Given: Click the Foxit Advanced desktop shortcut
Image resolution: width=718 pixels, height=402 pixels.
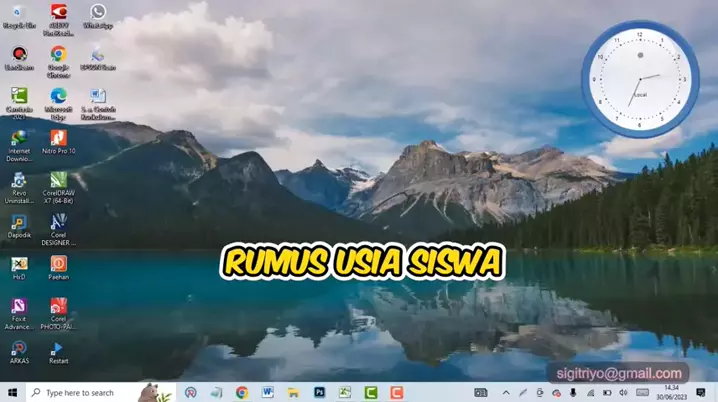Looking at the screenshot, I should coord(18,306).
